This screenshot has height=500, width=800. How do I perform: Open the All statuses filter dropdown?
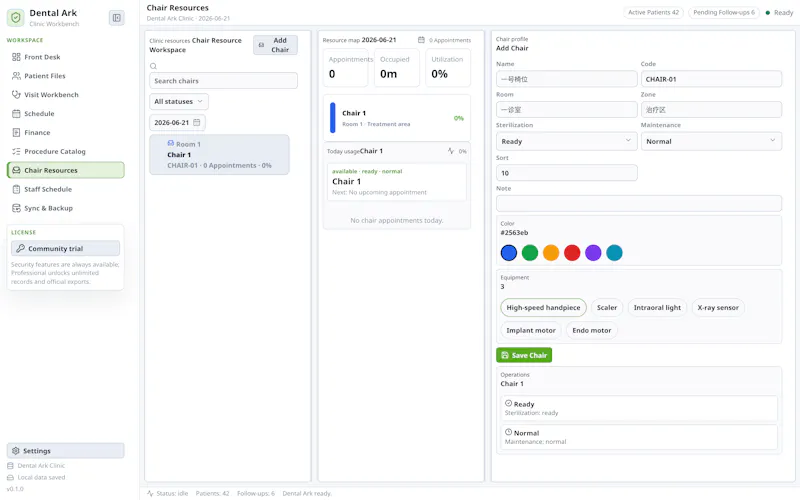[x=179, y=102]
